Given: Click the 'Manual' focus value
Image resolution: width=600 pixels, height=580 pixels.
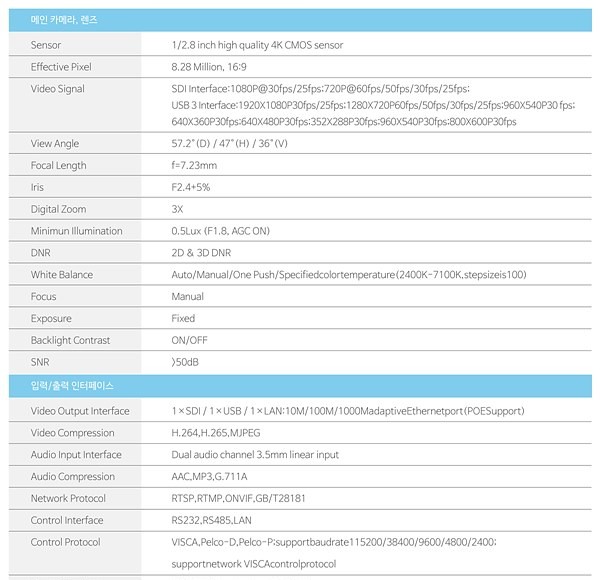Looking at the screenshot, I should 188,297.
